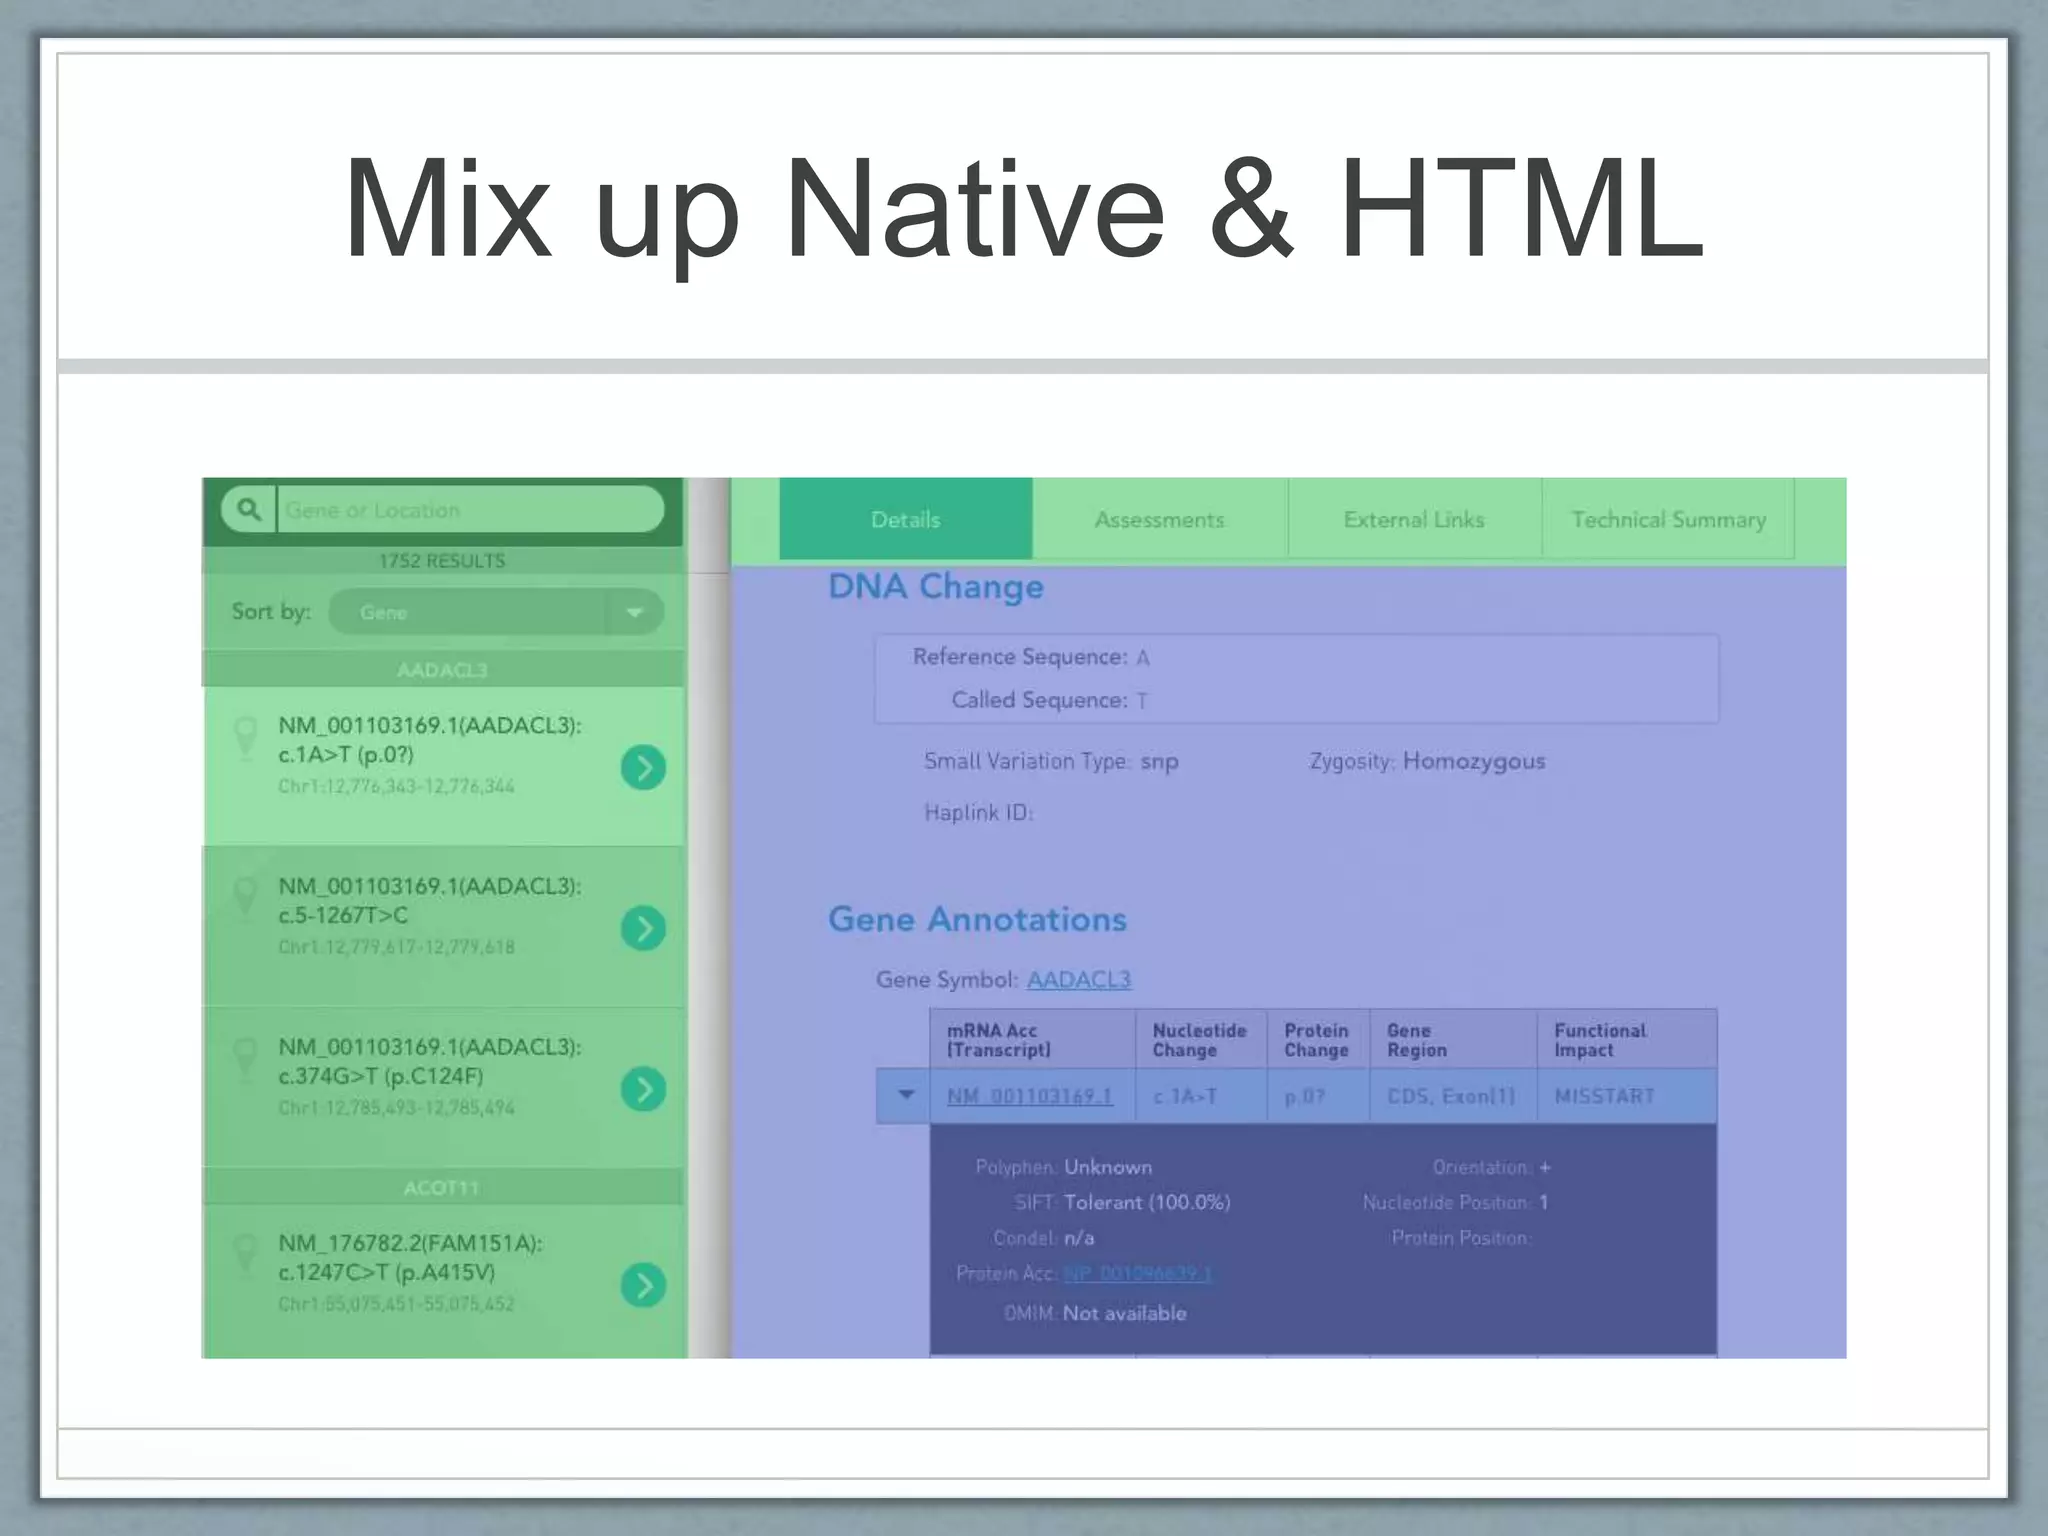
Task: Select the AADACL3 group header
Action: (442, 670)
